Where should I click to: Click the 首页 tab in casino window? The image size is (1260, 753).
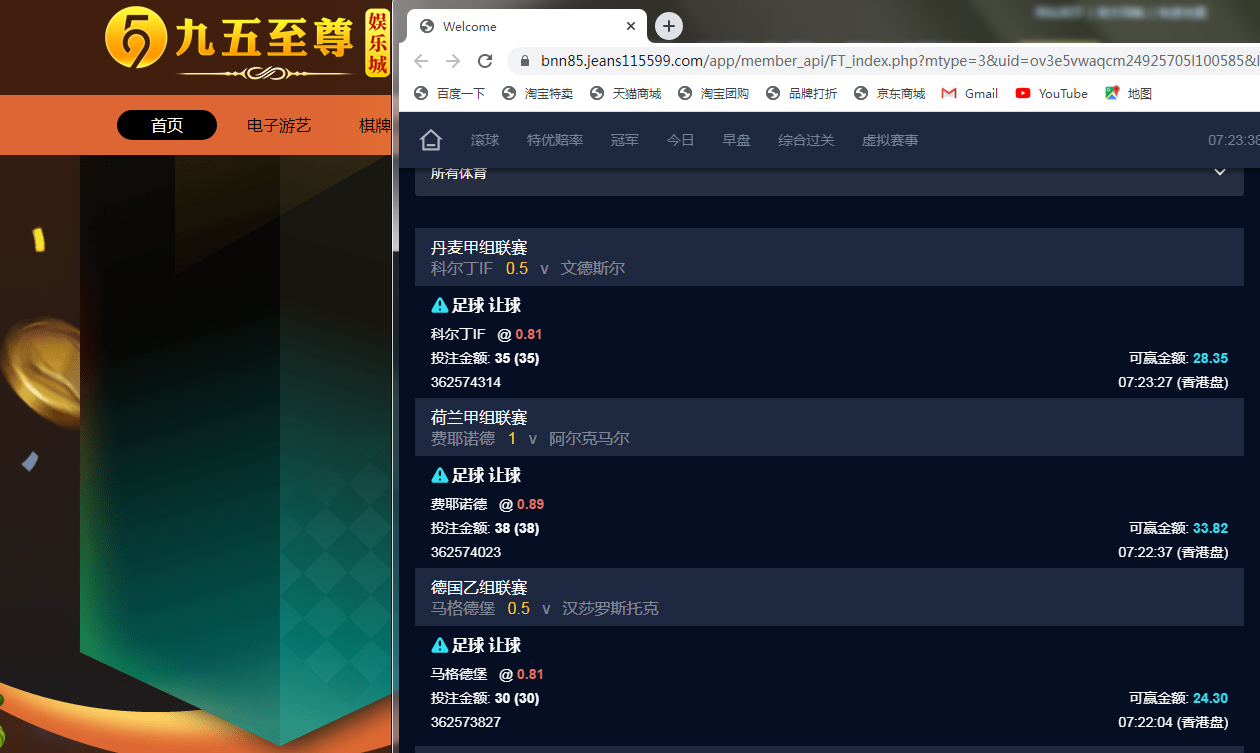point(167,125)
